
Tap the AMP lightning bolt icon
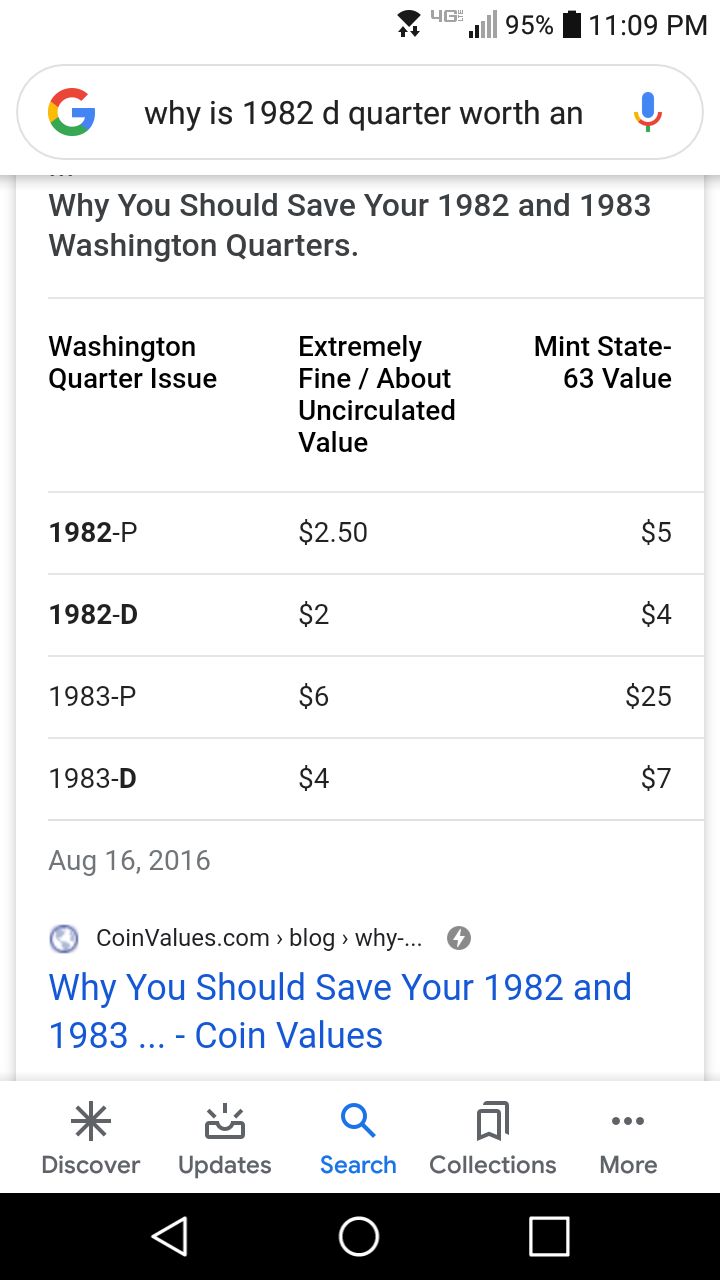[x=458, y=938]
